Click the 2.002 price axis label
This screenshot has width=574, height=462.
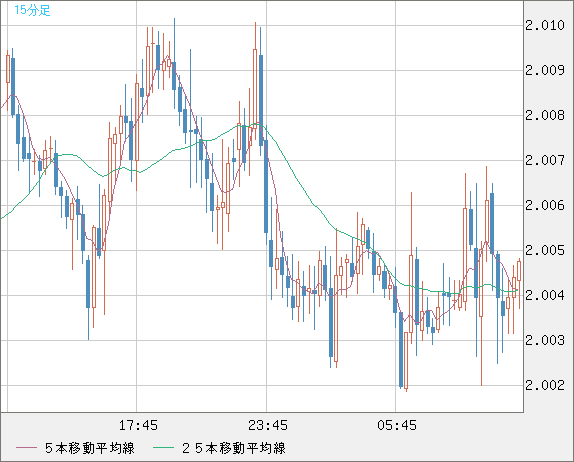point(545,385)
